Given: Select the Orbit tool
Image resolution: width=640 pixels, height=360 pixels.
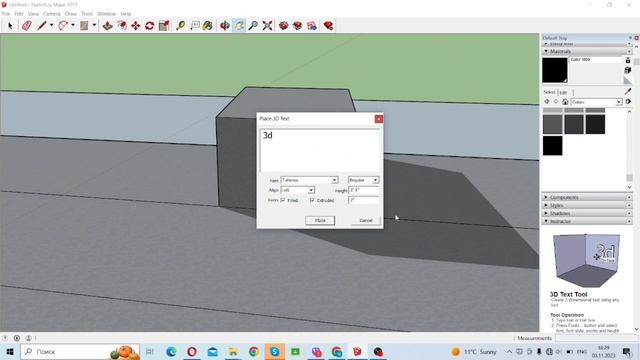Looking at the screenshot, I should click(224, 26).
